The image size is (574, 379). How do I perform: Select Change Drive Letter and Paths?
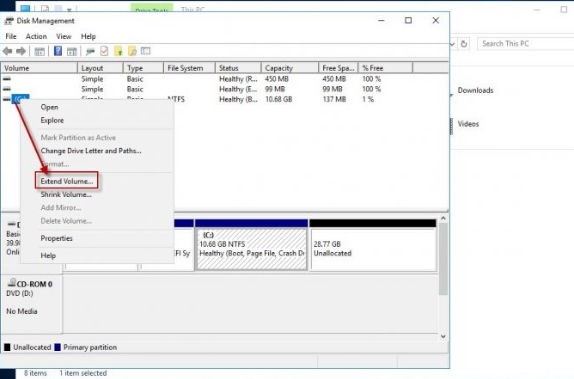tap(91, 151)
